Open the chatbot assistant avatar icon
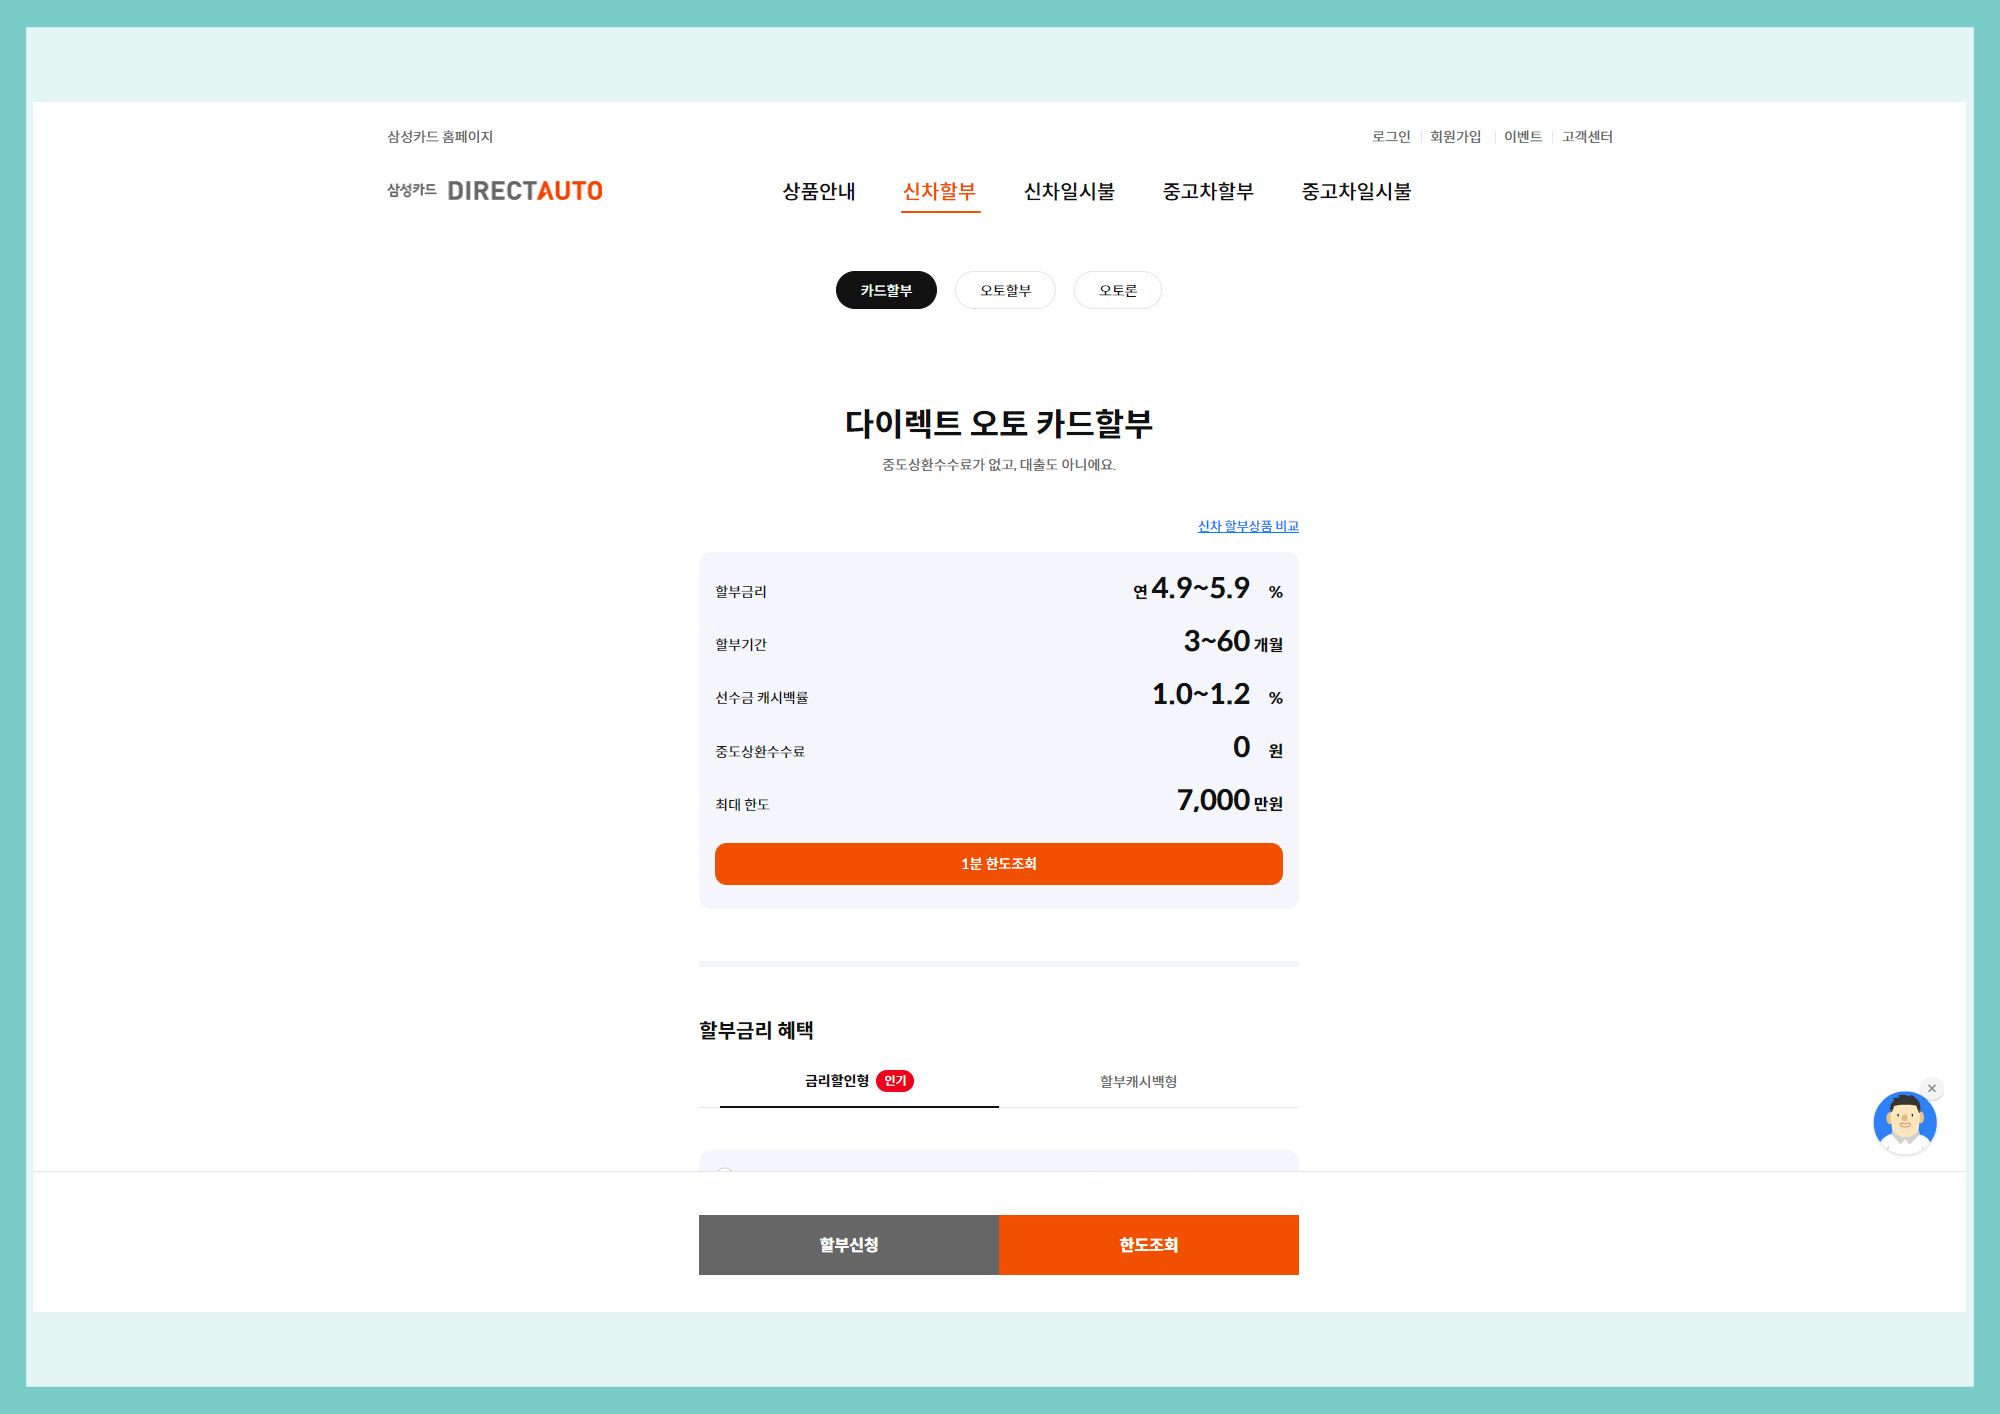 tap(1904, 1122)
